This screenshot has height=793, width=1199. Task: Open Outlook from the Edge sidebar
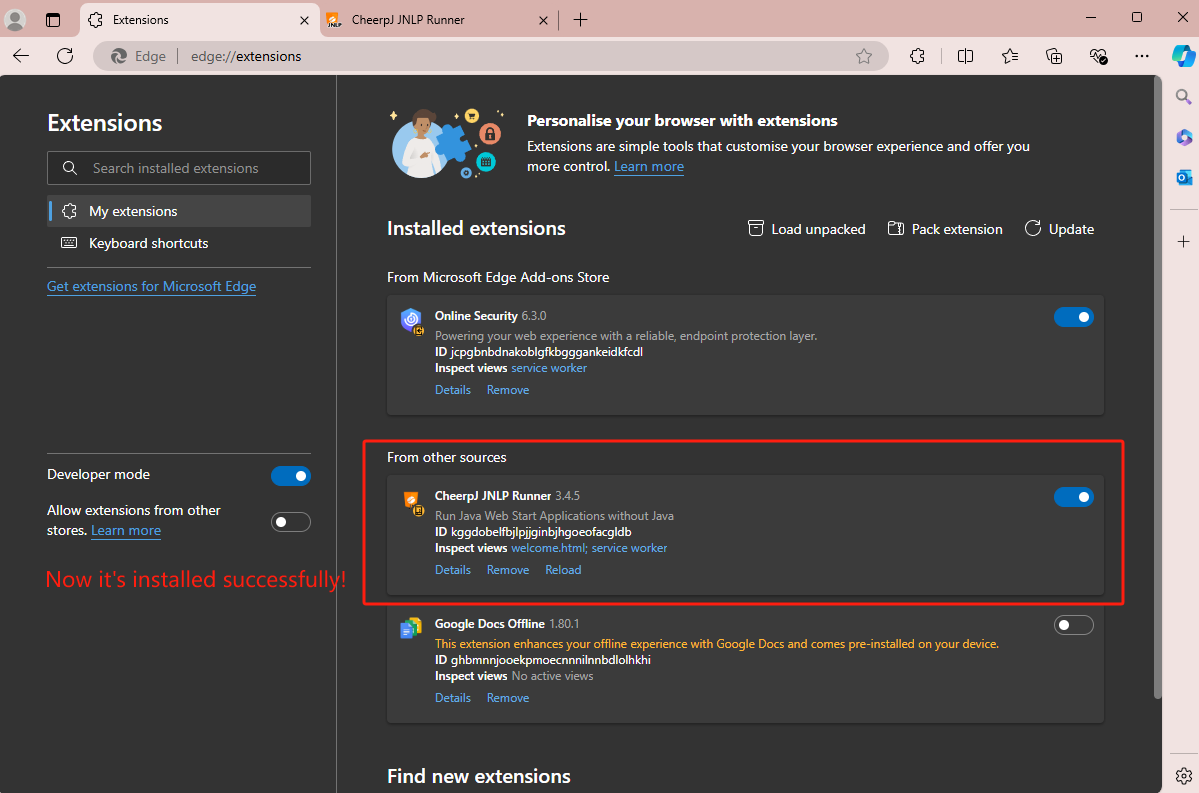point(1183,177)
